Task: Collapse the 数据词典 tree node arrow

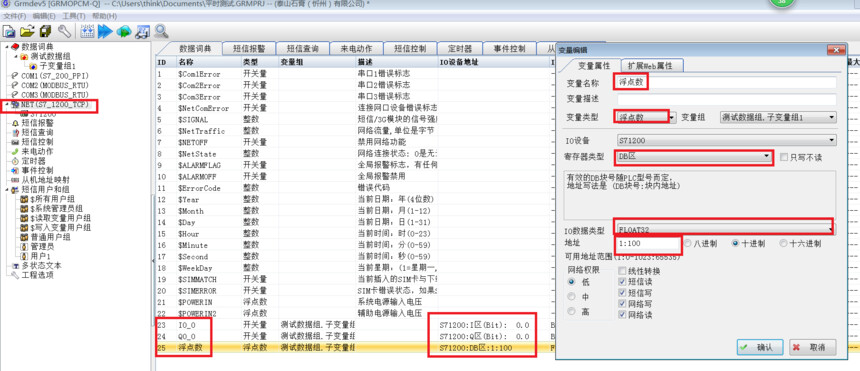Action: coord(7,47)
